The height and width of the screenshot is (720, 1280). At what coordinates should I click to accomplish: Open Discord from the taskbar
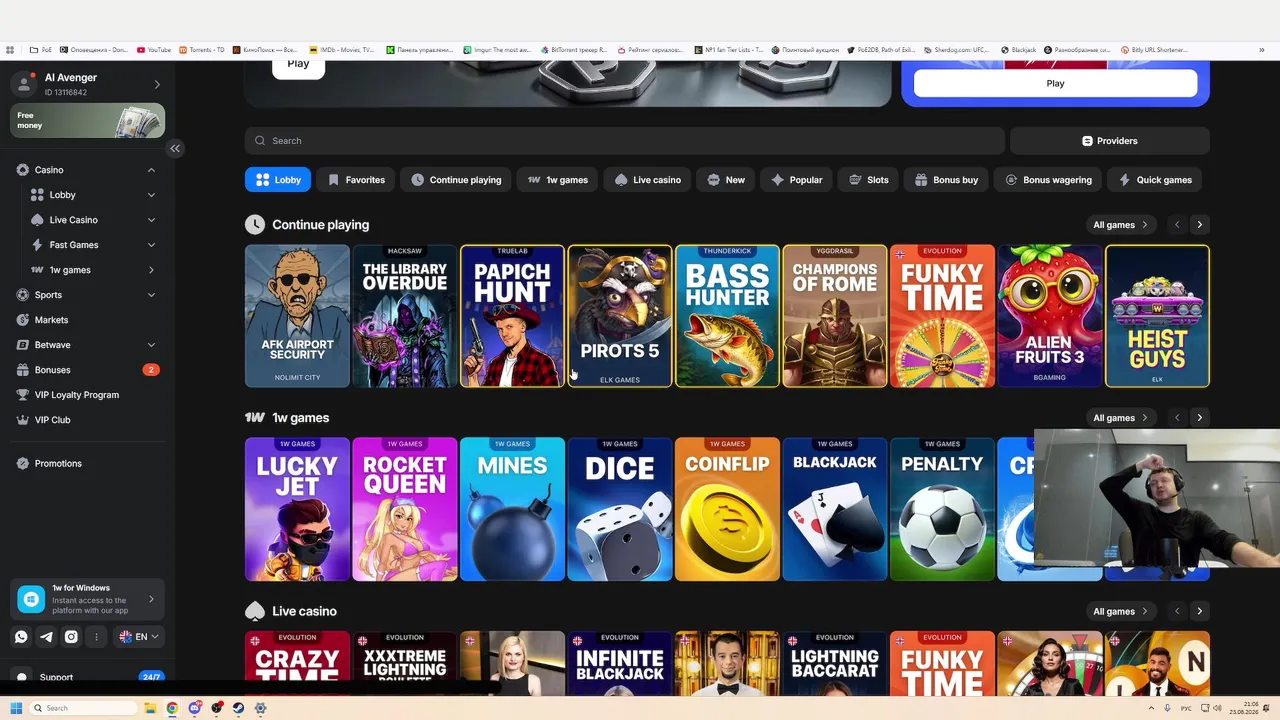194,708
